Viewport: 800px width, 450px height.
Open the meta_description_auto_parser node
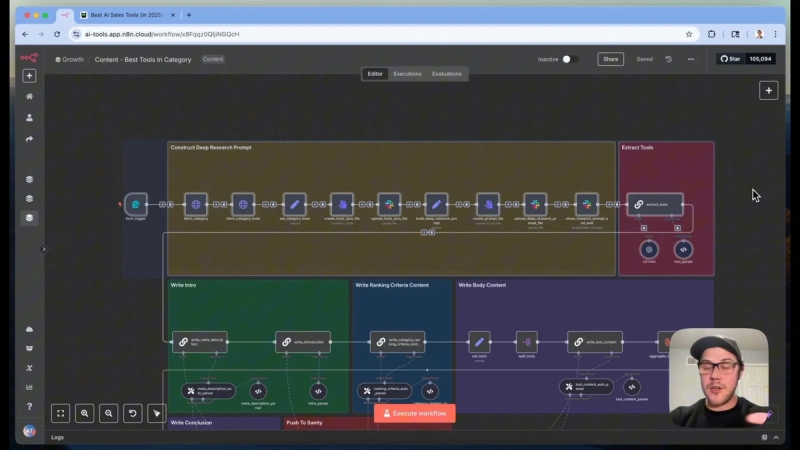coord(208,391)
